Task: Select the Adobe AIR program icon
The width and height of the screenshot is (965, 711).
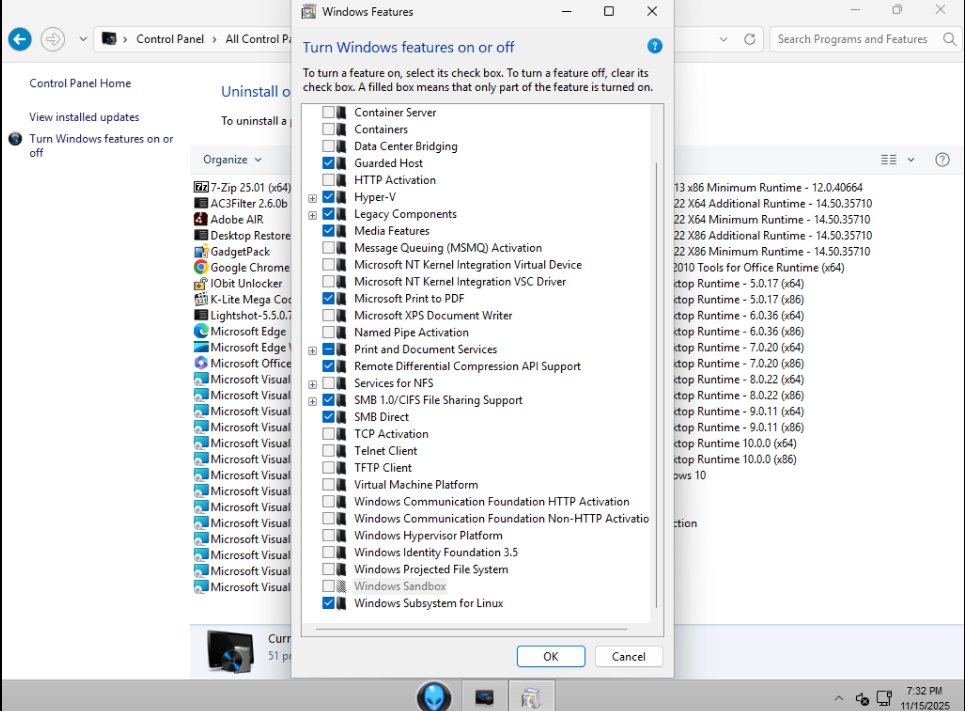Action: click(x=201, y=219)
